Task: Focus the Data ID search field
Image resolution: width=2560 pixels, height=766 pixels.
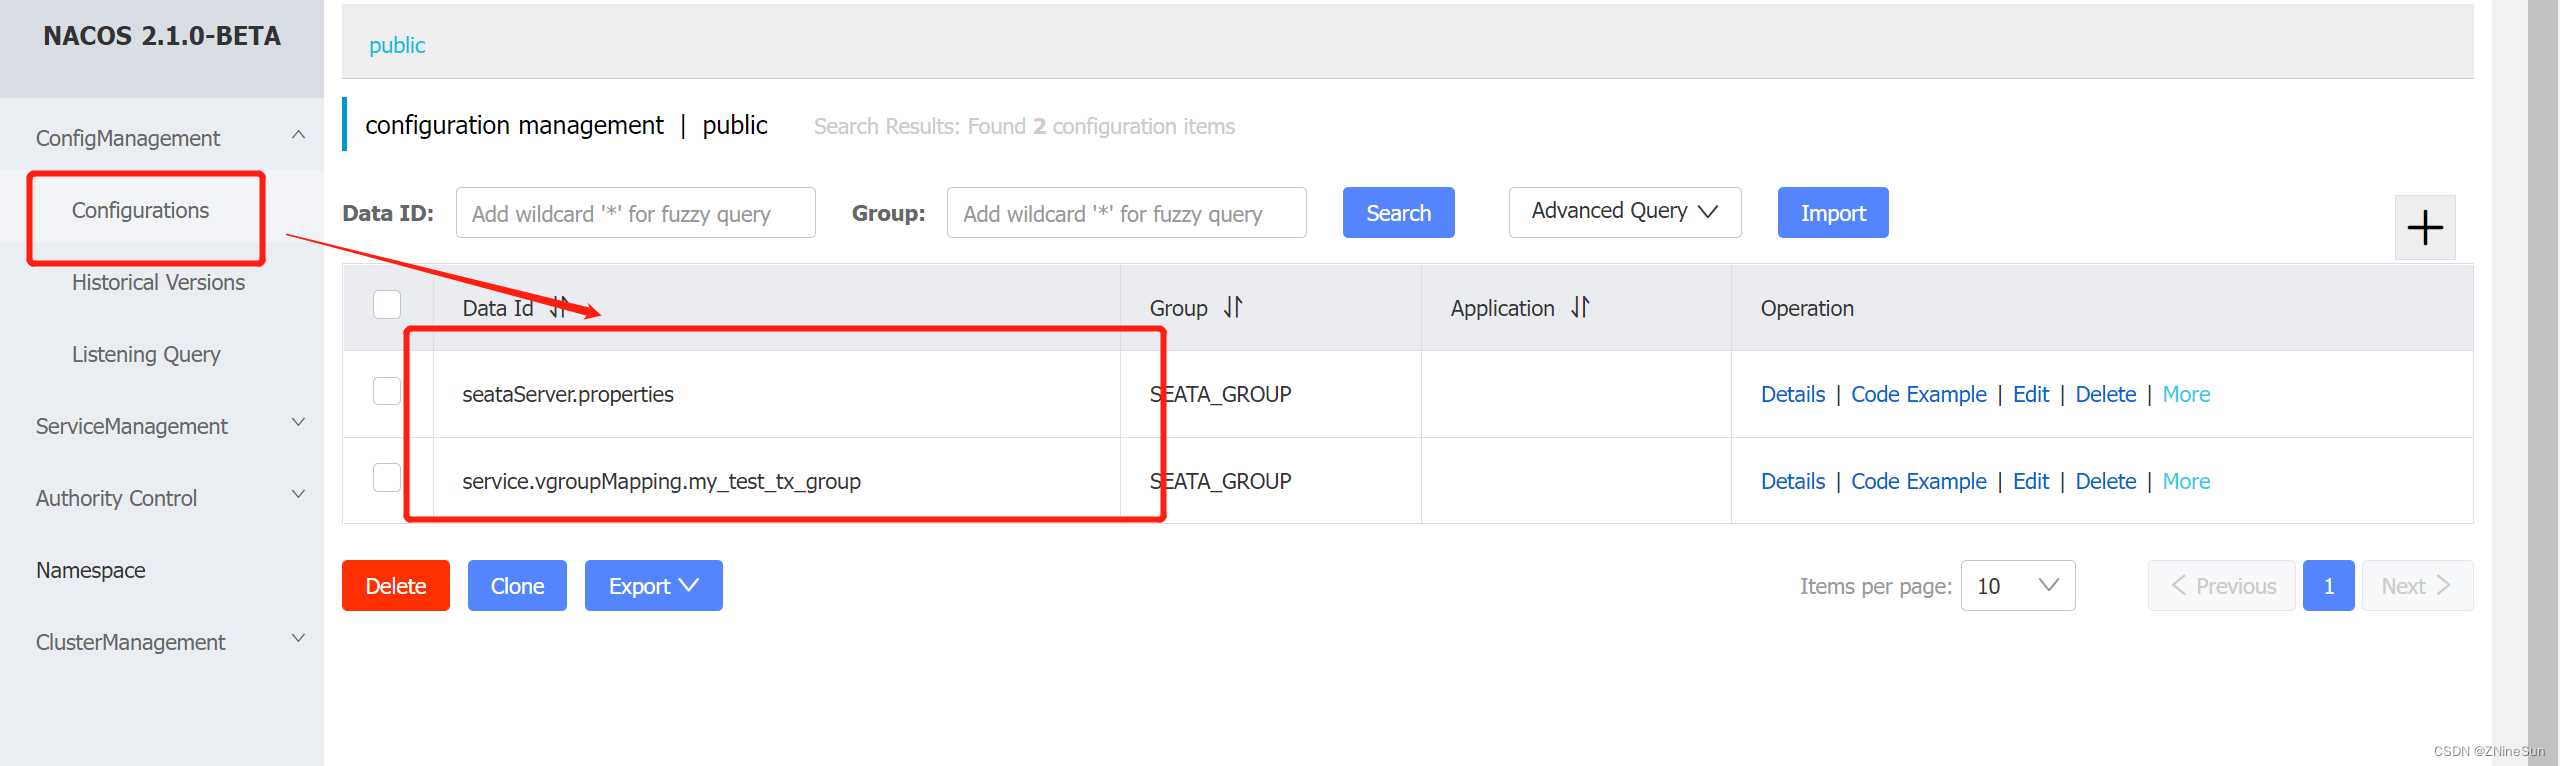Action: [x=636, y=213]
